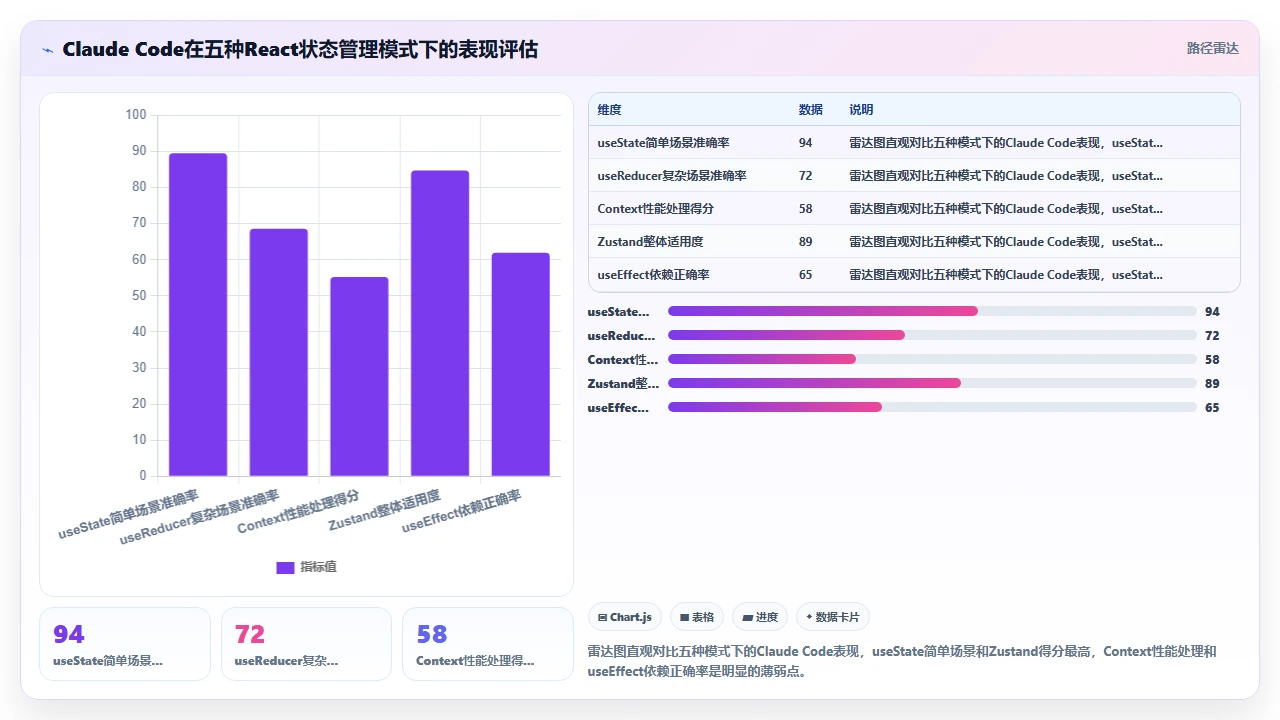
Task: Select the Chart.js tag chip
Action: (625, 617)
